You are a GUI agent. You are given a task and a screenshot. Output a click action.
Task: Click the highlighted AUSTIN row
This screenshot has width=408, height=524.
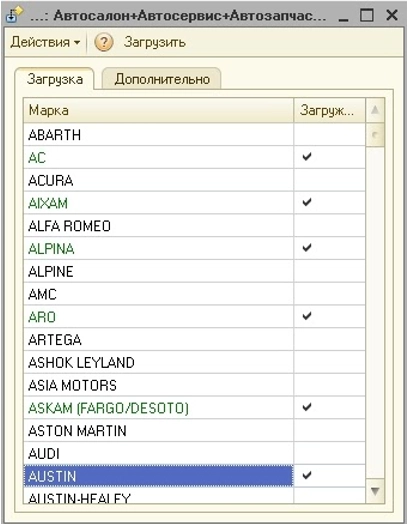(x=158, y=476)
